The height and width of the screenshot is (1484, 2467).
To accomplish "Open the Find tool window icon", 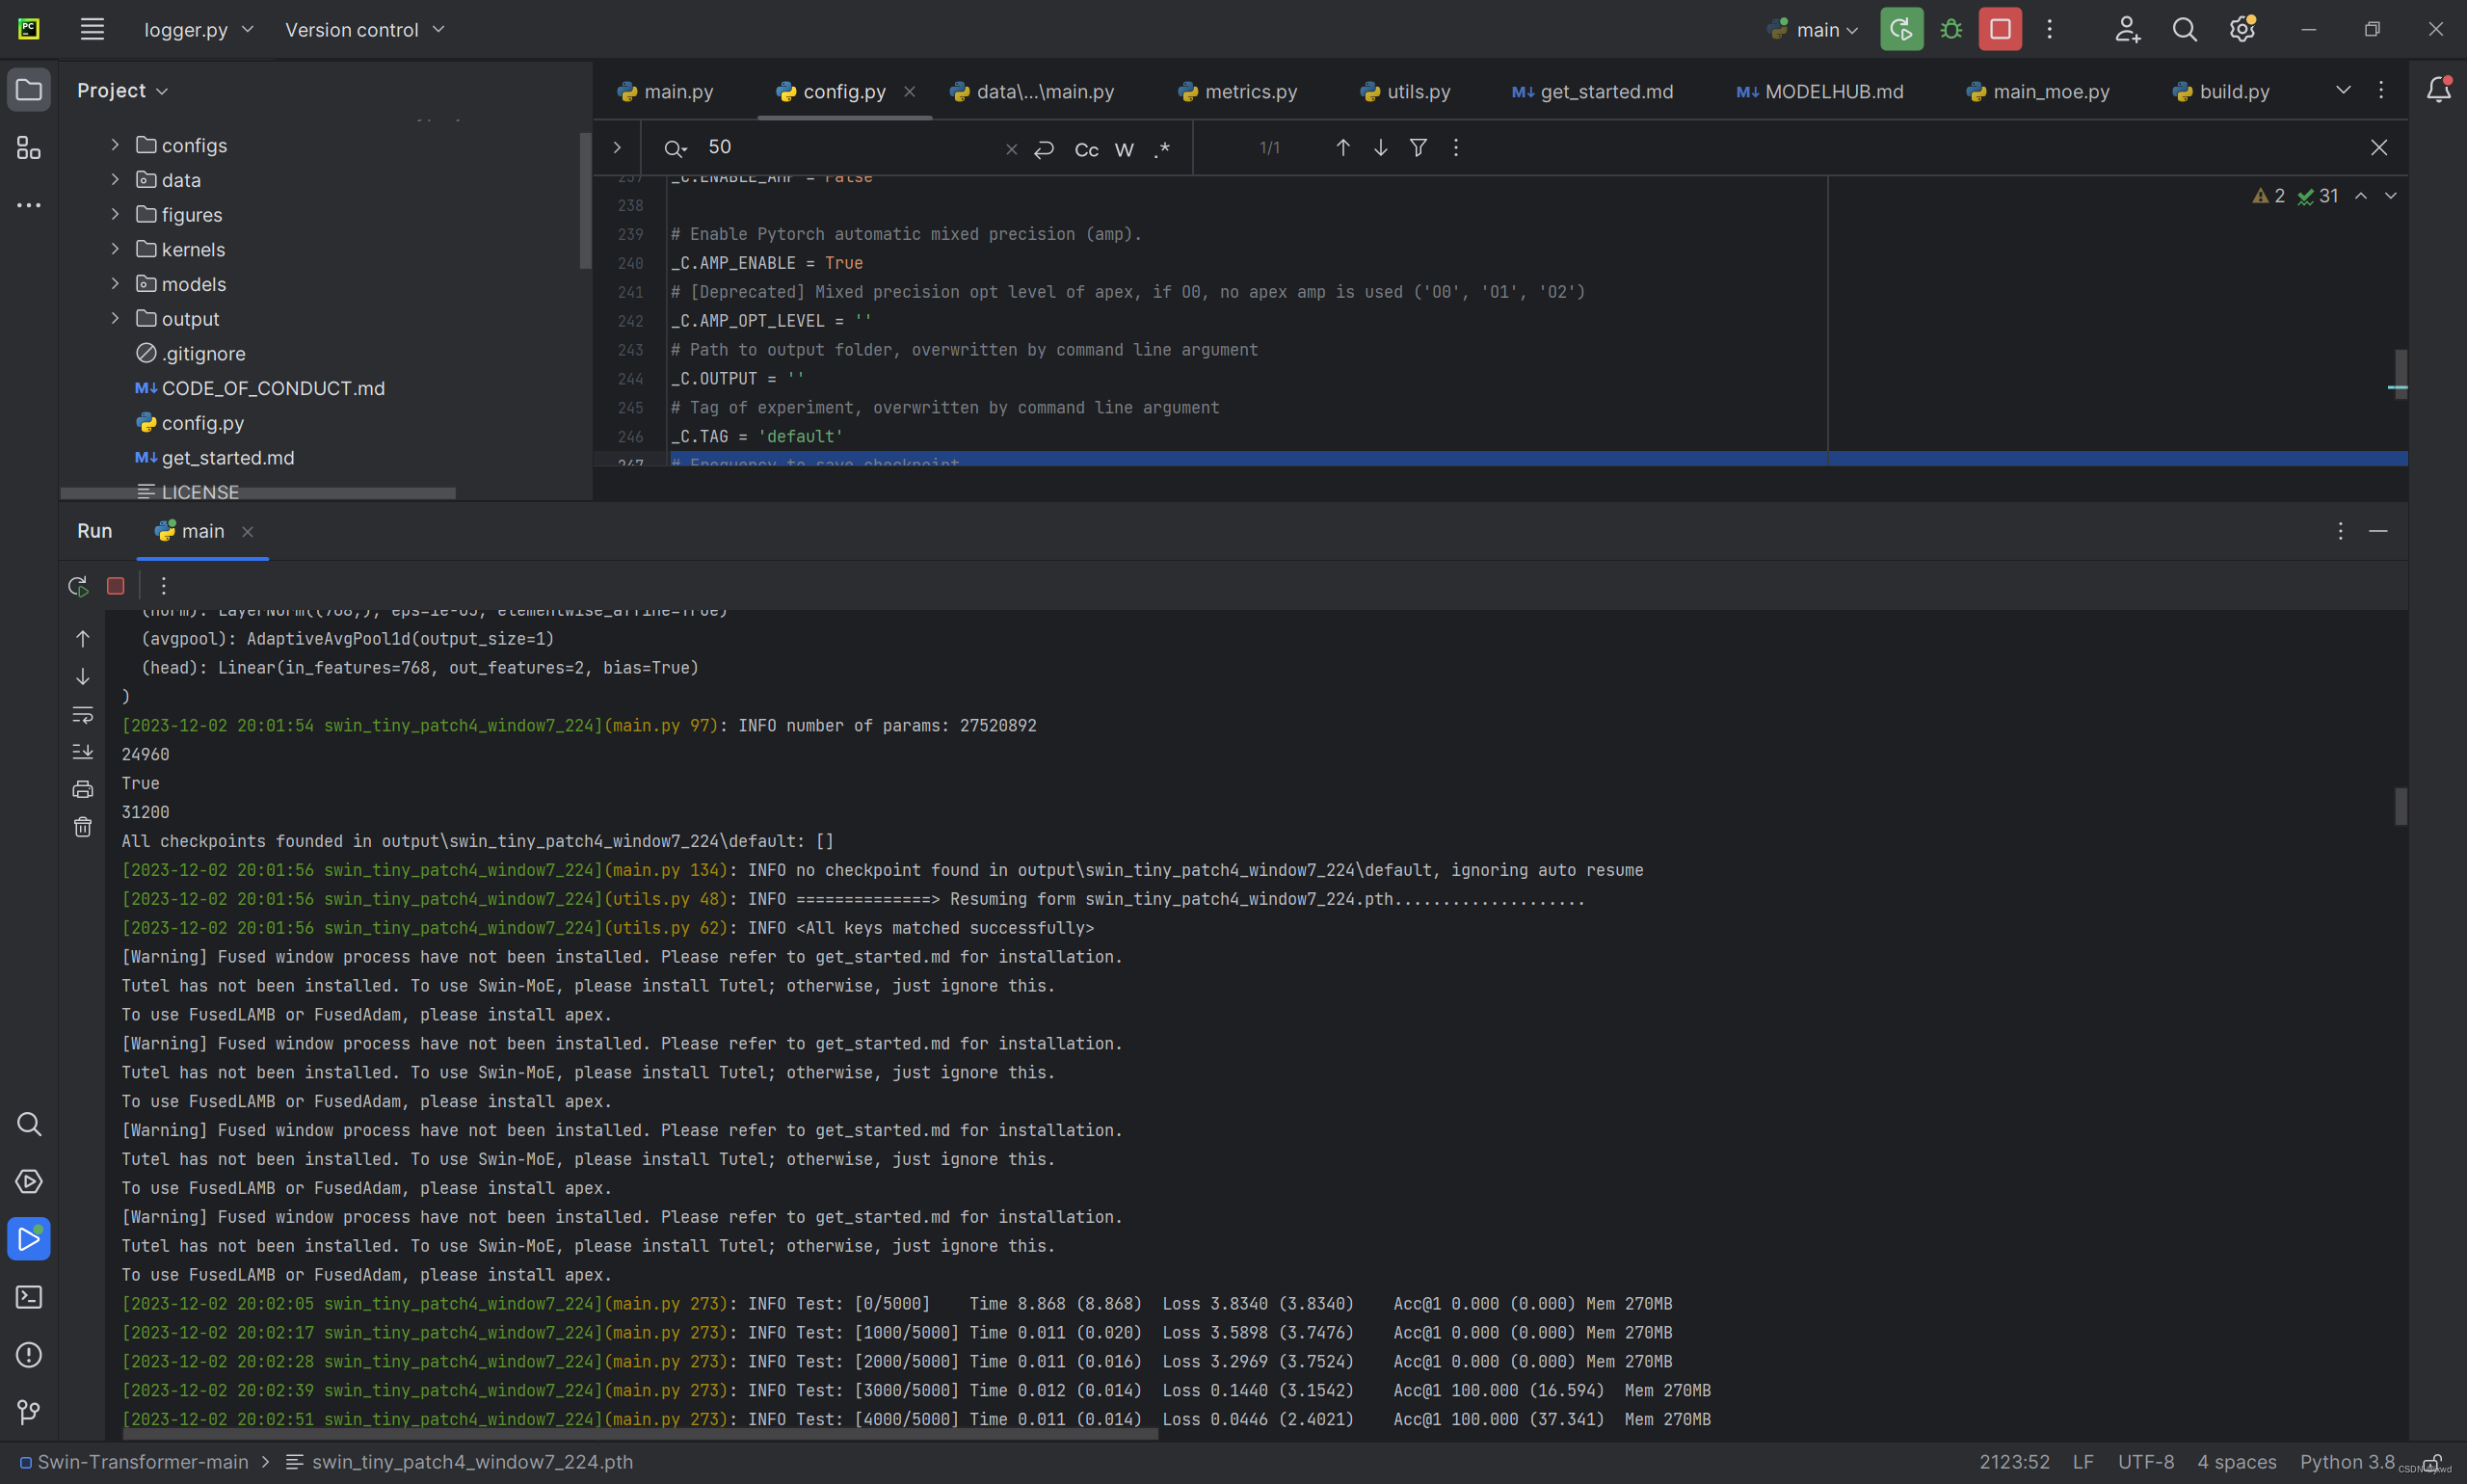I will tap(29, 1124).
